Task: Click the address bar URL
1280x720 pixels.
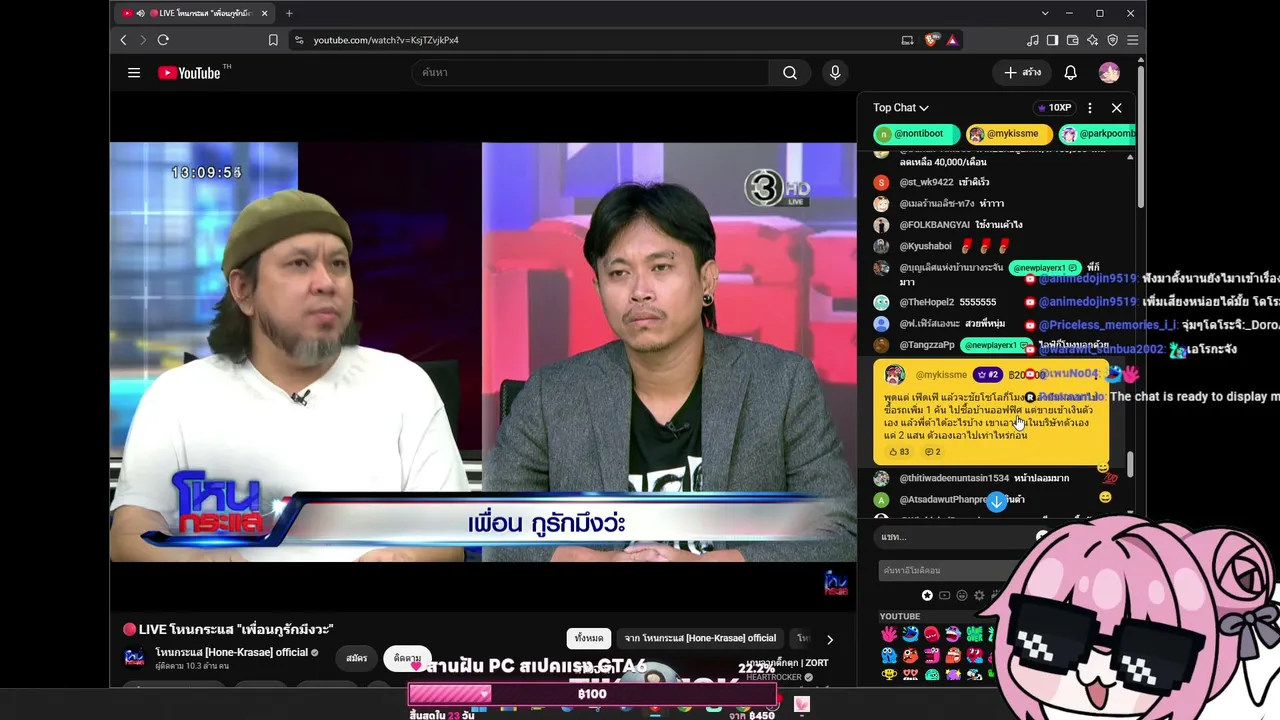Action: tap(386, 40)
